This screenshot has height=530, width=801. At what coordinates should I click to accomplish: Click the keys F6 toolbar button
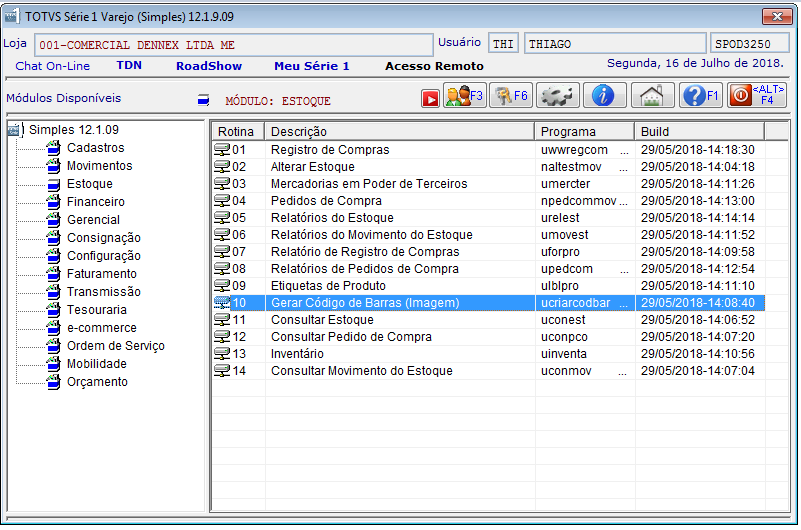(x=511, y=95)
